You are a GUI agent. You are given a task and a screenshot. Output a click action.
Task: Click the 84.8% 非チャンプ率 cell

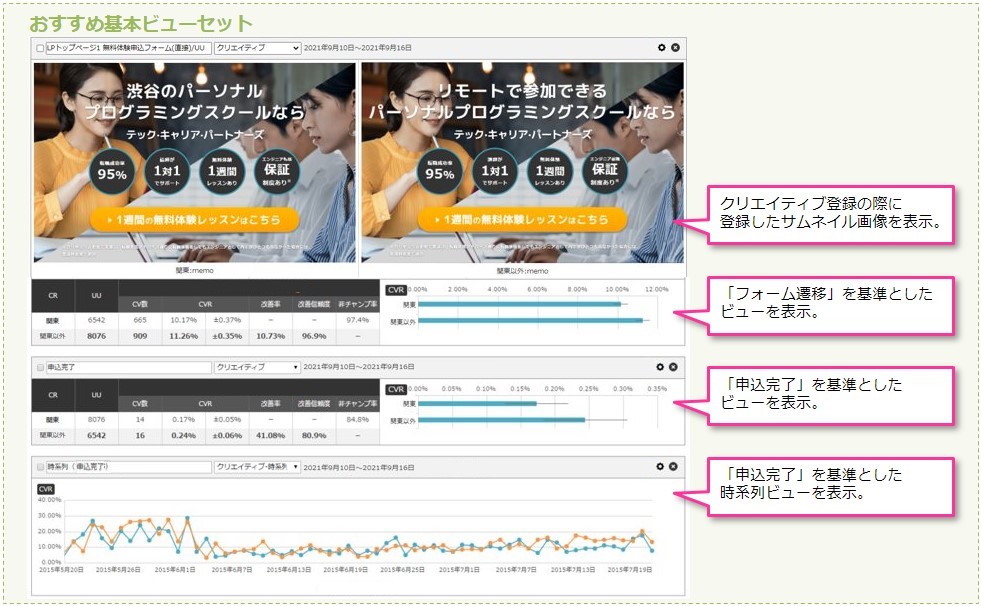(357, 420)
